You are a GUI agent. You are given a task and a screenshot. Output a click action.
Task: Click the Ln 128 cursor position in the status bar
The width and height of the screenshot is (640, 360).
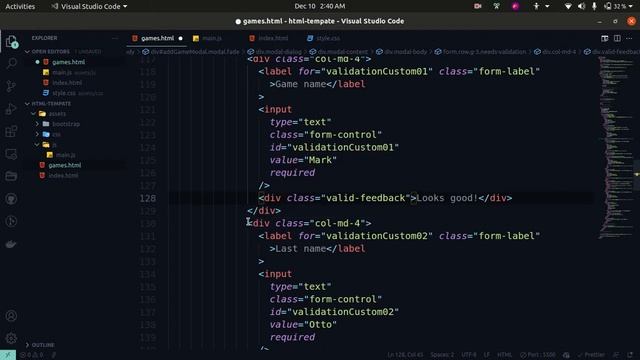tap(405, 355)
